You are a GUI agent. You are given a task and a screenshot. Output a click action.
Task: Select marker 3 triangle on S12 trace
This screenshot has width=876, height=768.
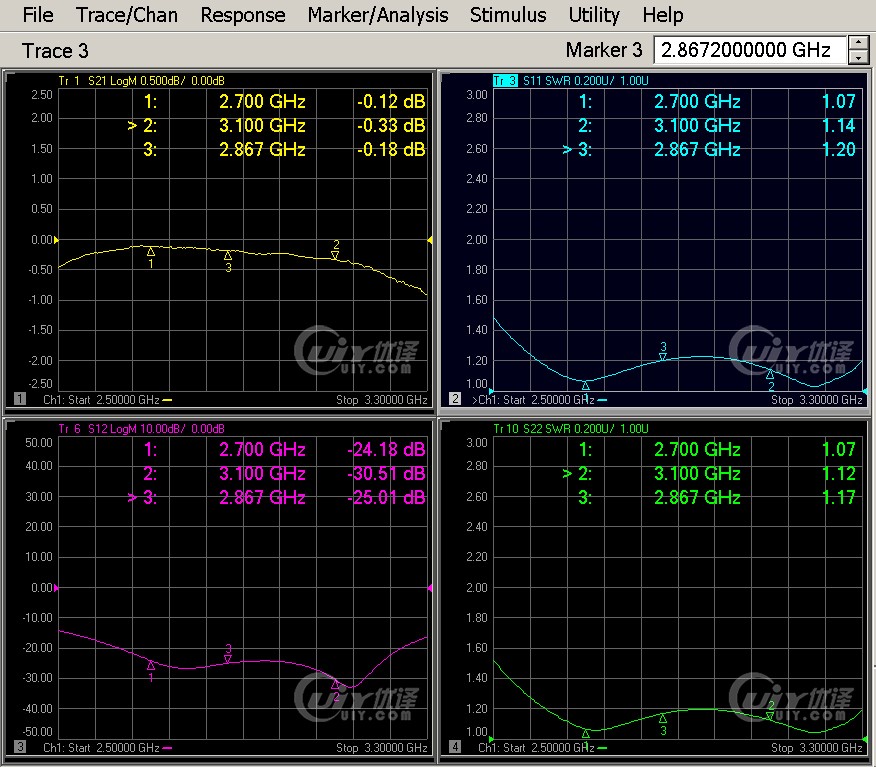pos(228,659)
